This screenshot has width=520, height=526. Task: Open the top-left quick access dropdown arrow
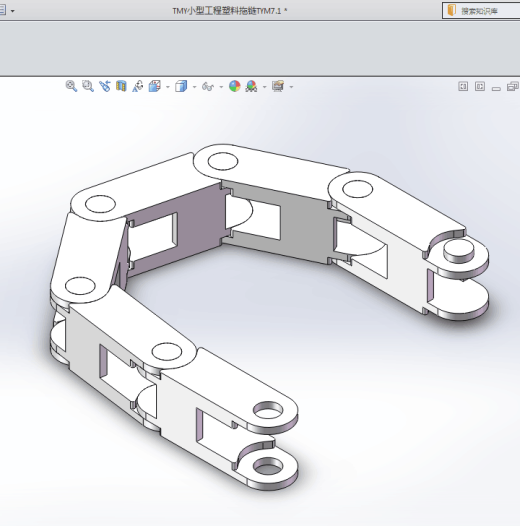12,11
